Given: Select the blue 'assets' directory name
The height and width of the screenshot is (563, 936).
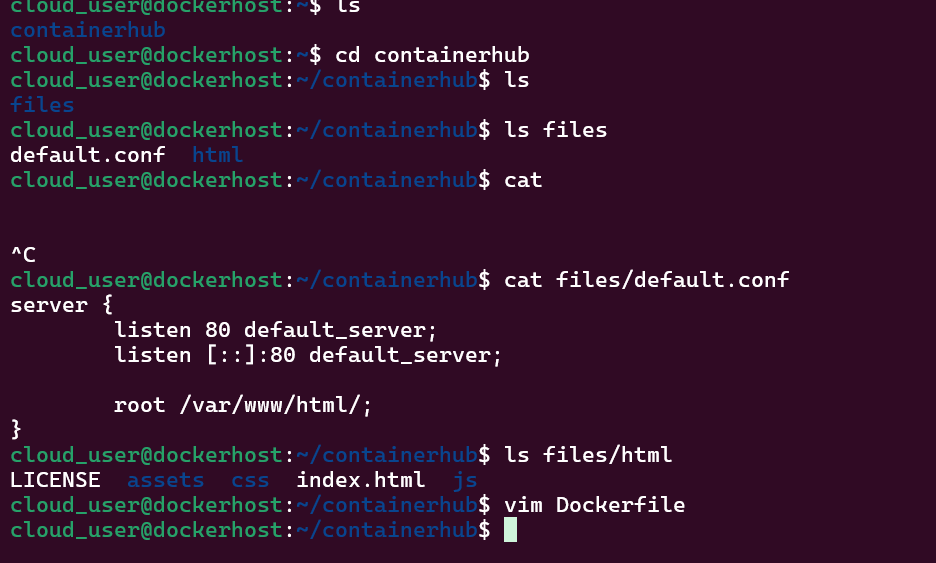Looking at the screenshot, I should [165, 480].
